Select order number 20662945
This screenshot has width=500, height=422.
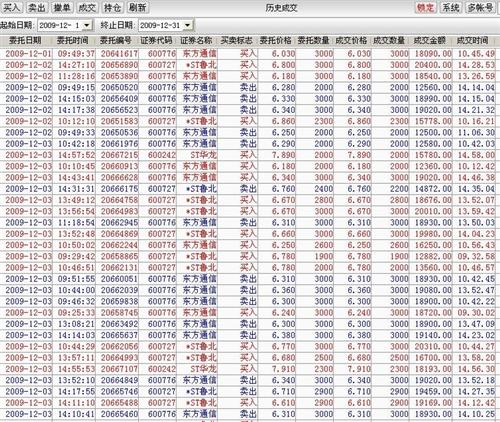[119, 223]
